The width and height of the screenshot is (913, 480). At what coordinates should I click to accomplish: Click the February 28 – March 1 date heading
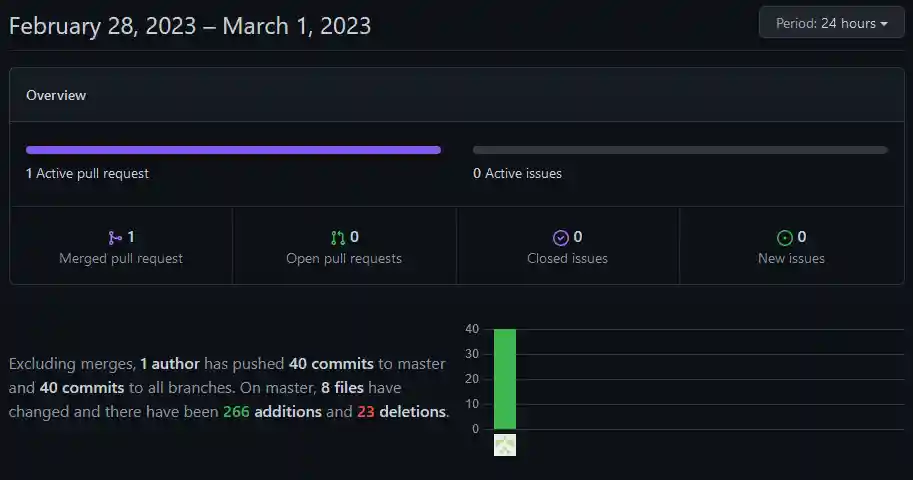click(x=190, y=25)
